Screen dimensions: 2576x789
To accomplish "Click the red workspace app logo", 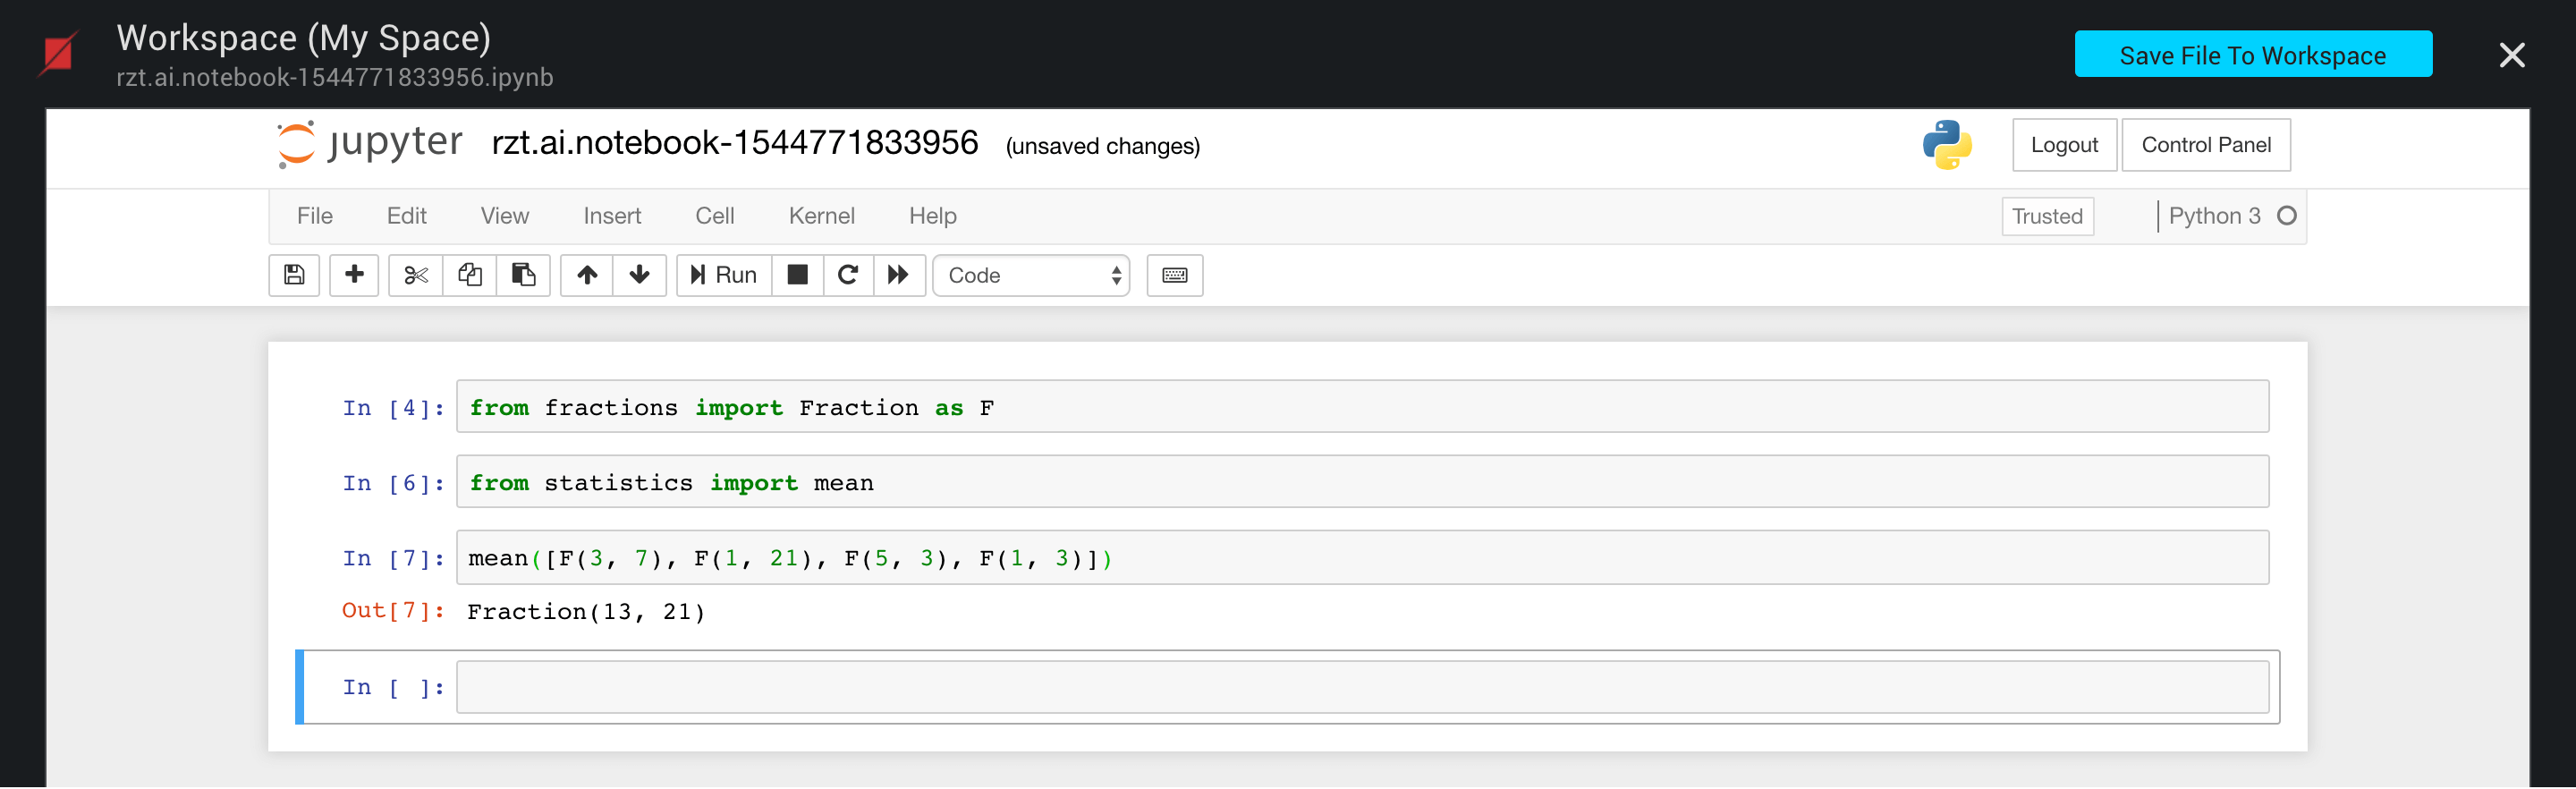I will (x=58, y=53).
